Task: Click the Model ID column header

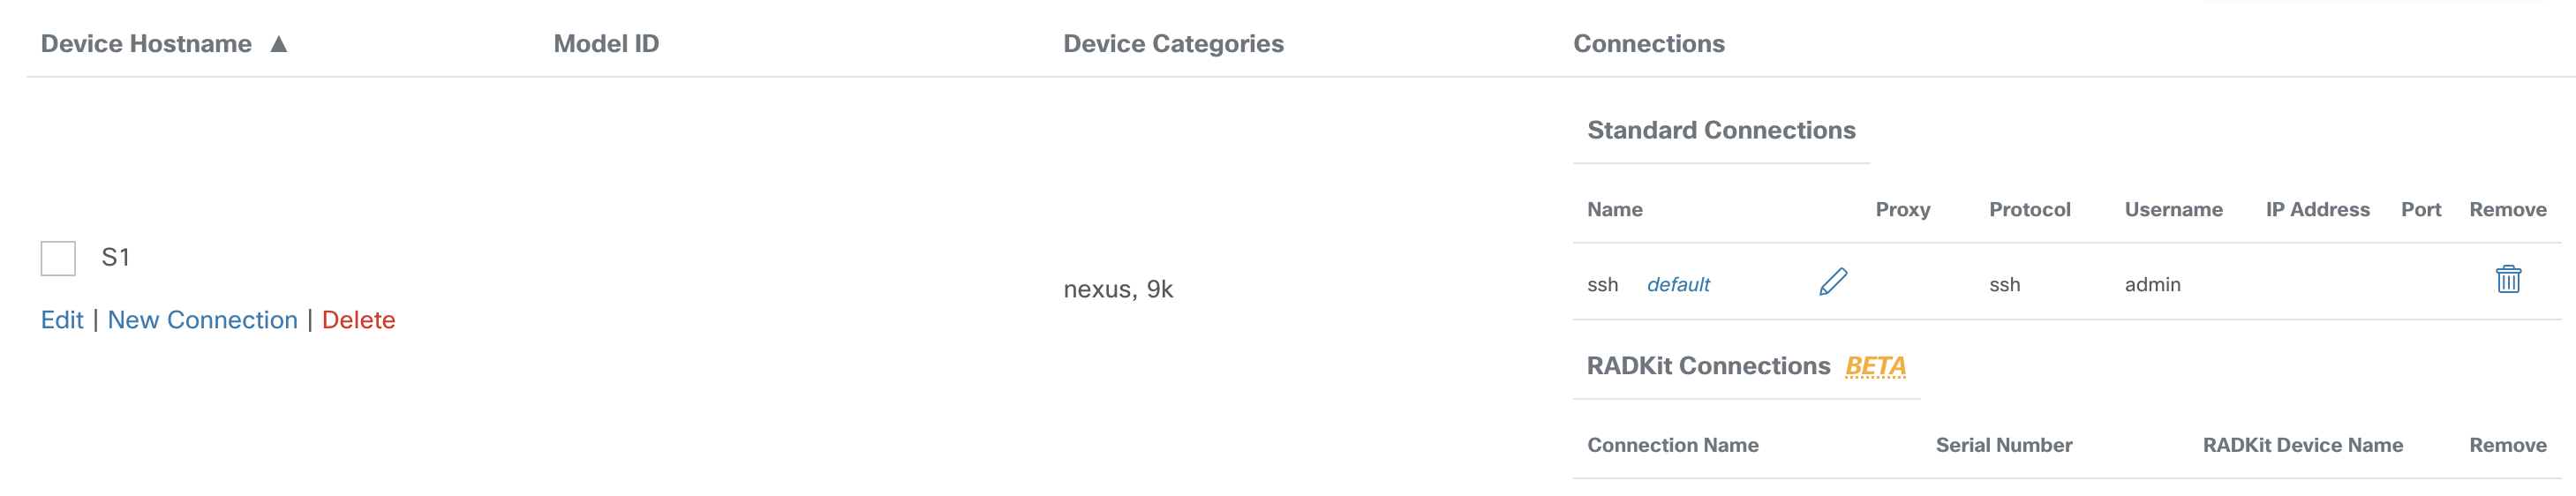Action: [x=606, y=44]
